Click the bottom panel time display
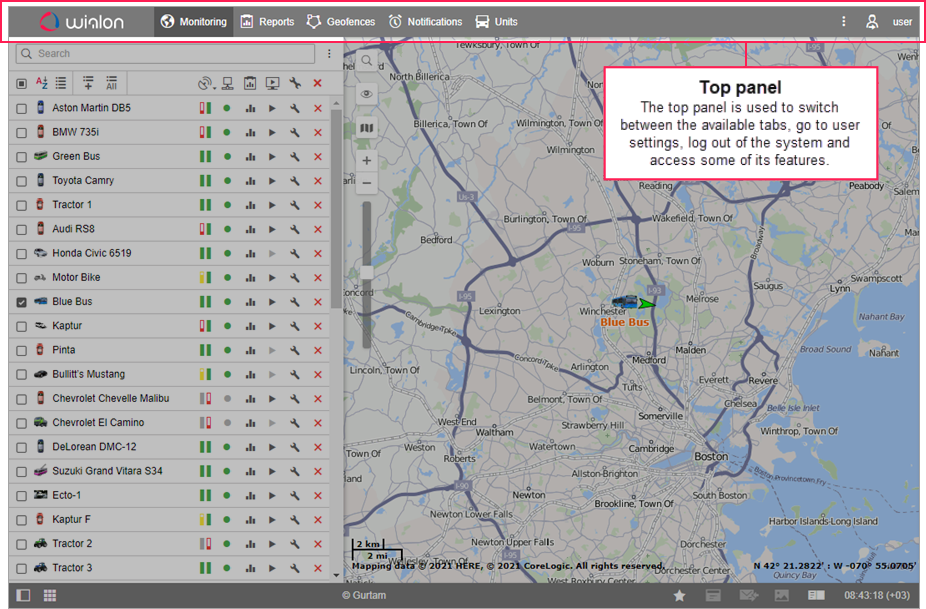Screen dimensions: 926x609 (x=876, y=595)
